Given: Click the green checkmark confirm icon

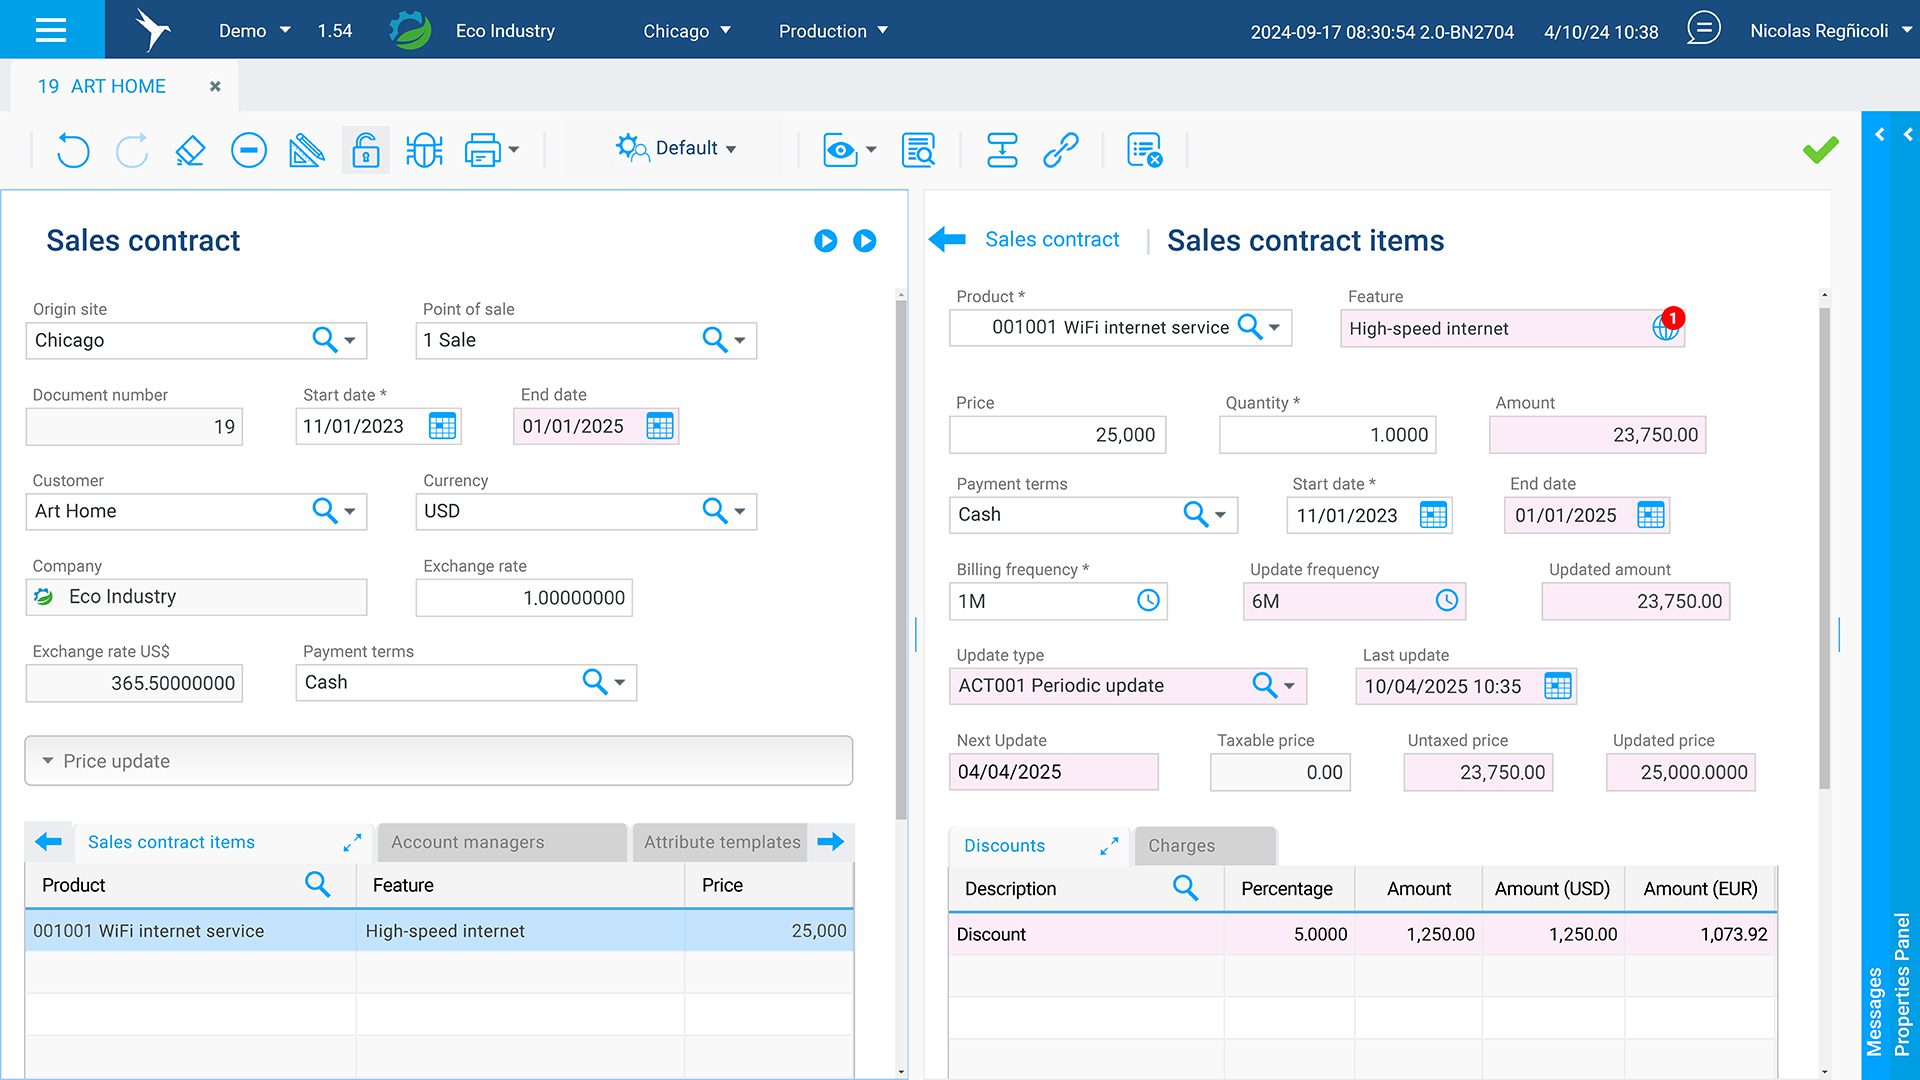Looking at the screenshot, I should 1820,150.
